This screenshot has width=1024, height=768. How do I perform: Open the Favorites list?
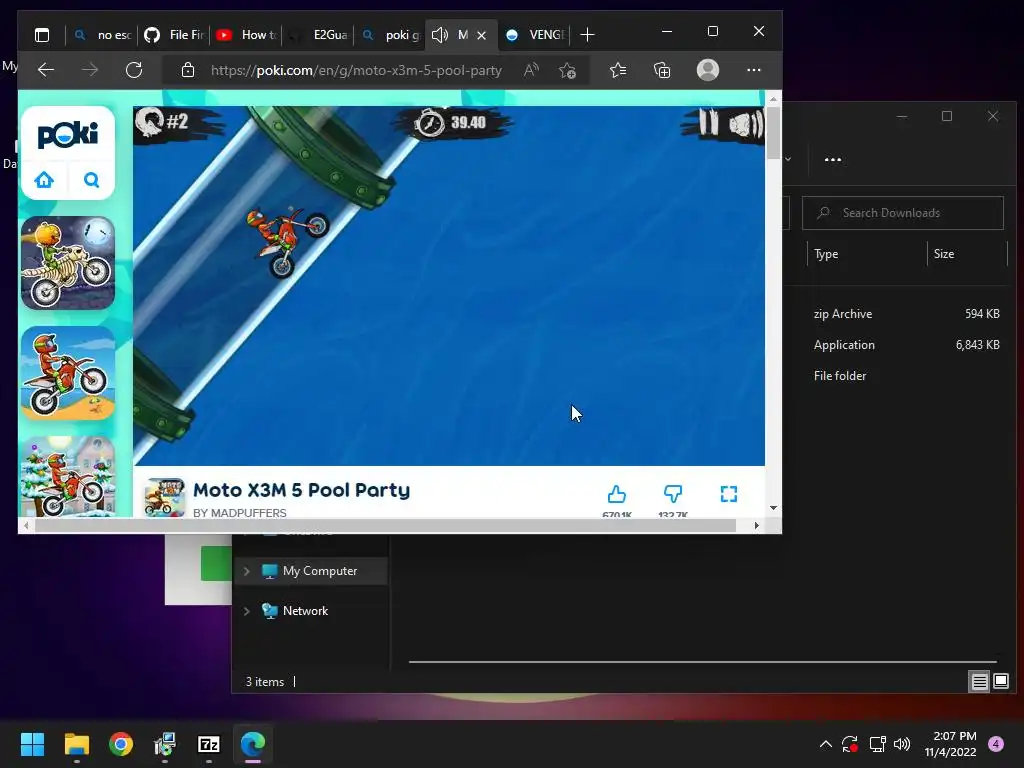tap(618, 70)
